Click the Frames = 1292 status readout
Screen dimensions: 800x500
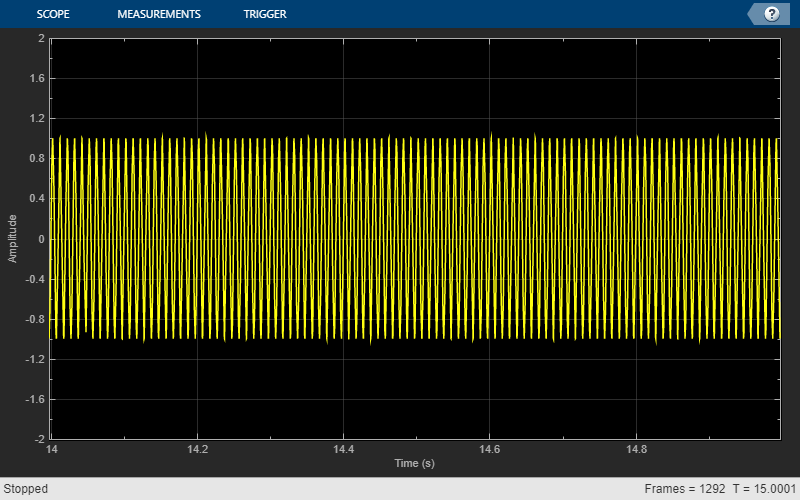click(x=684, y=490)
